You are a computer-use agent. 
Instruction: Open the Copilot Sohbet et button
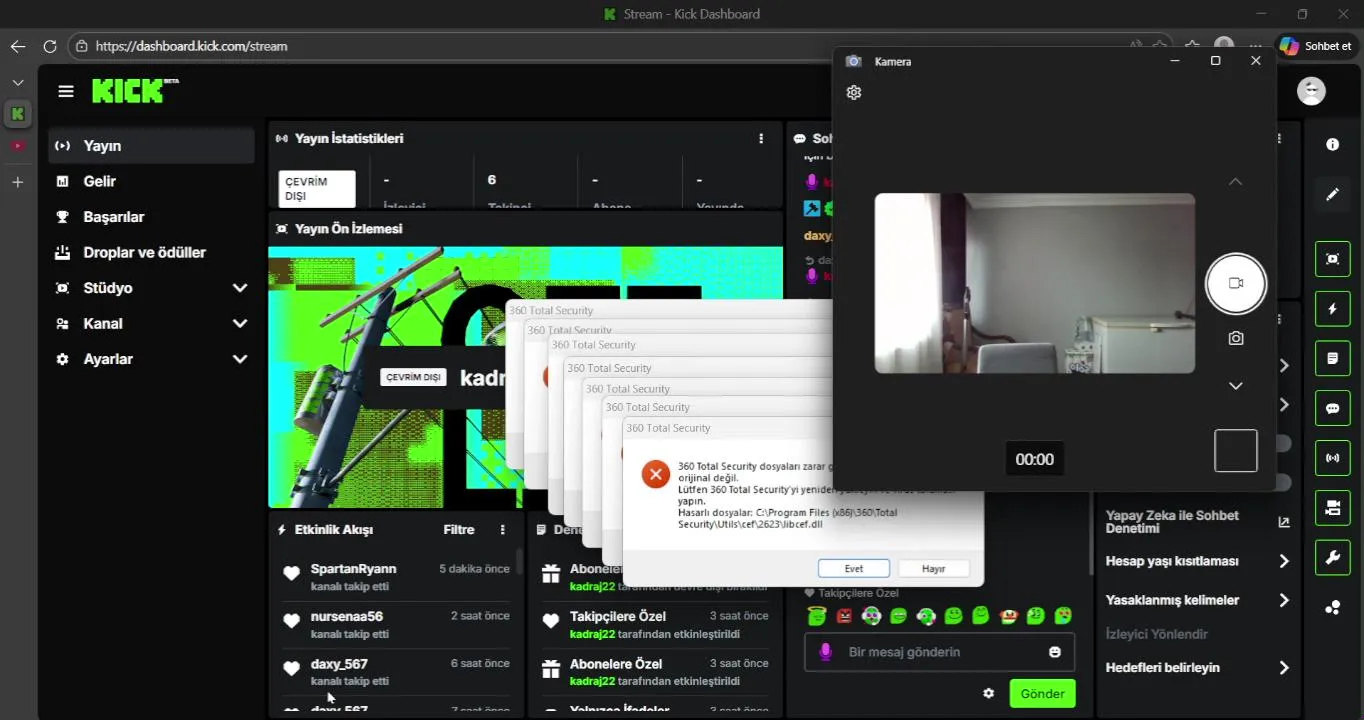click(x=1316, y=46)
